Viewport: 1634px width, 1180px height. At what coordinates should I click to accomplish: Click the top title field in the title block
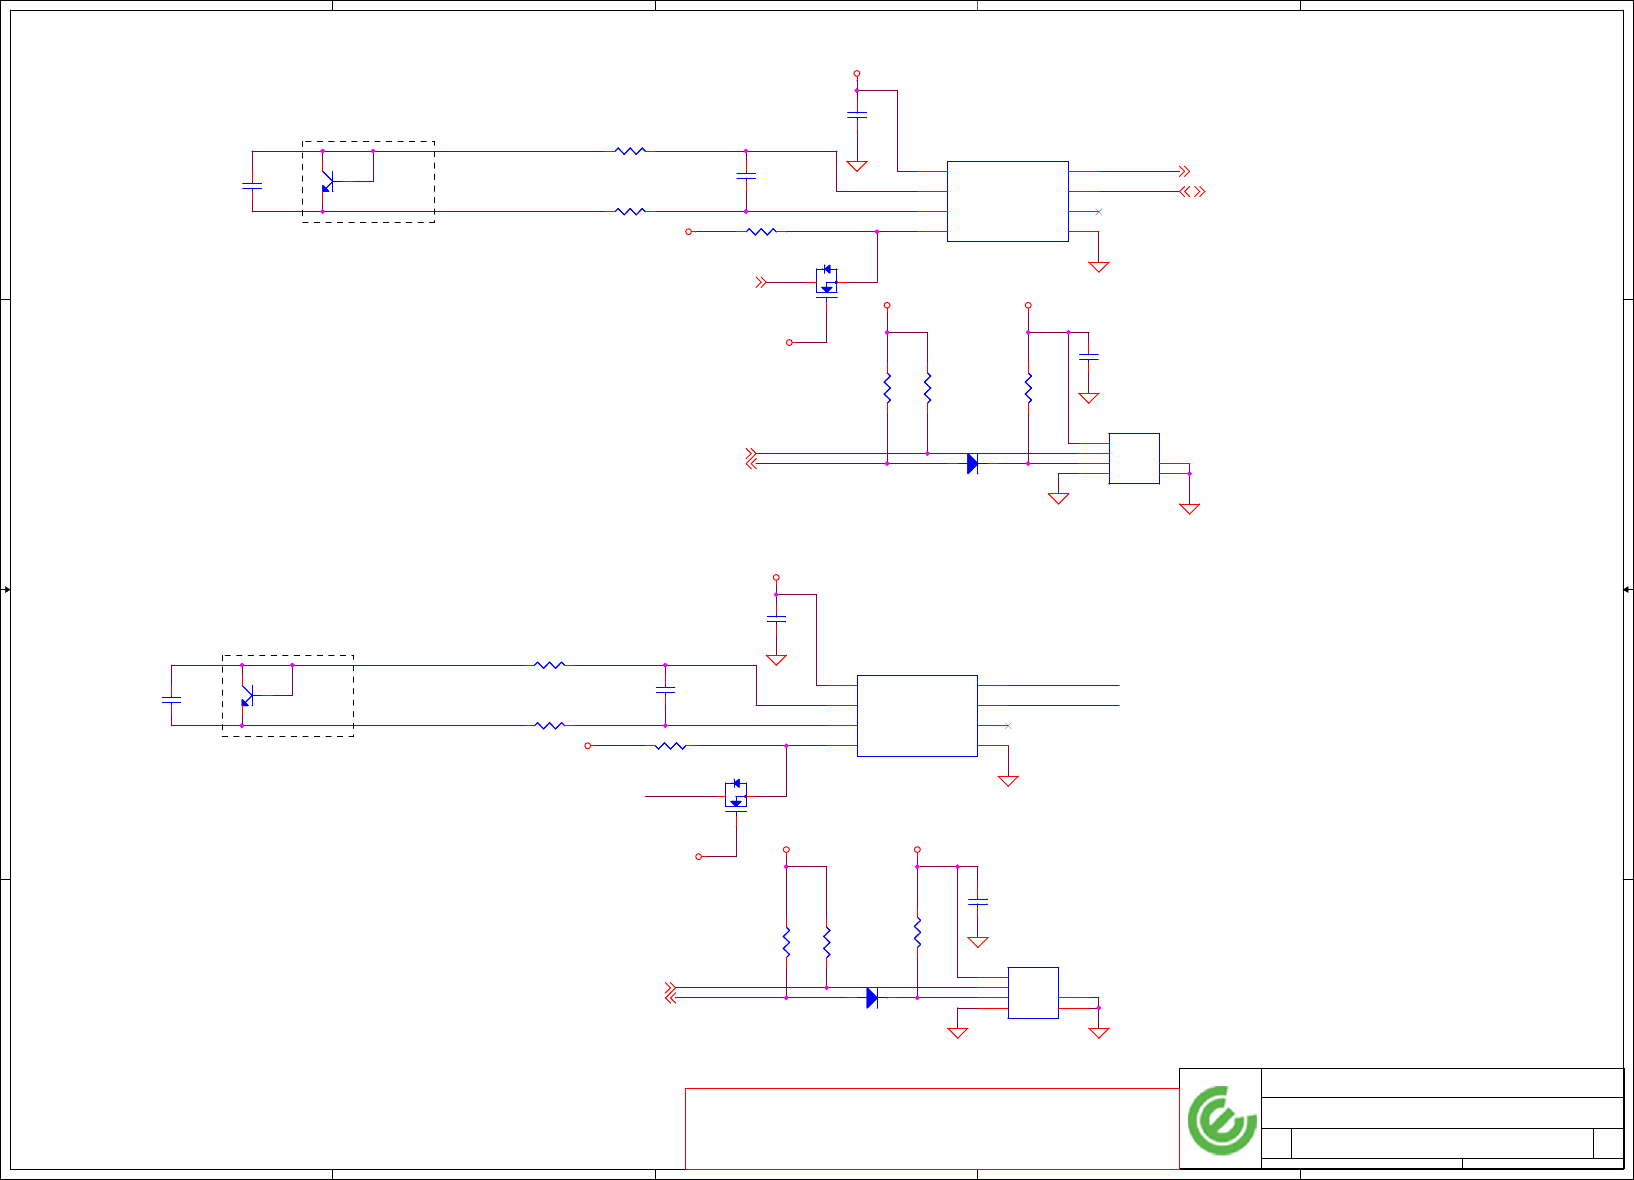1442,1083
